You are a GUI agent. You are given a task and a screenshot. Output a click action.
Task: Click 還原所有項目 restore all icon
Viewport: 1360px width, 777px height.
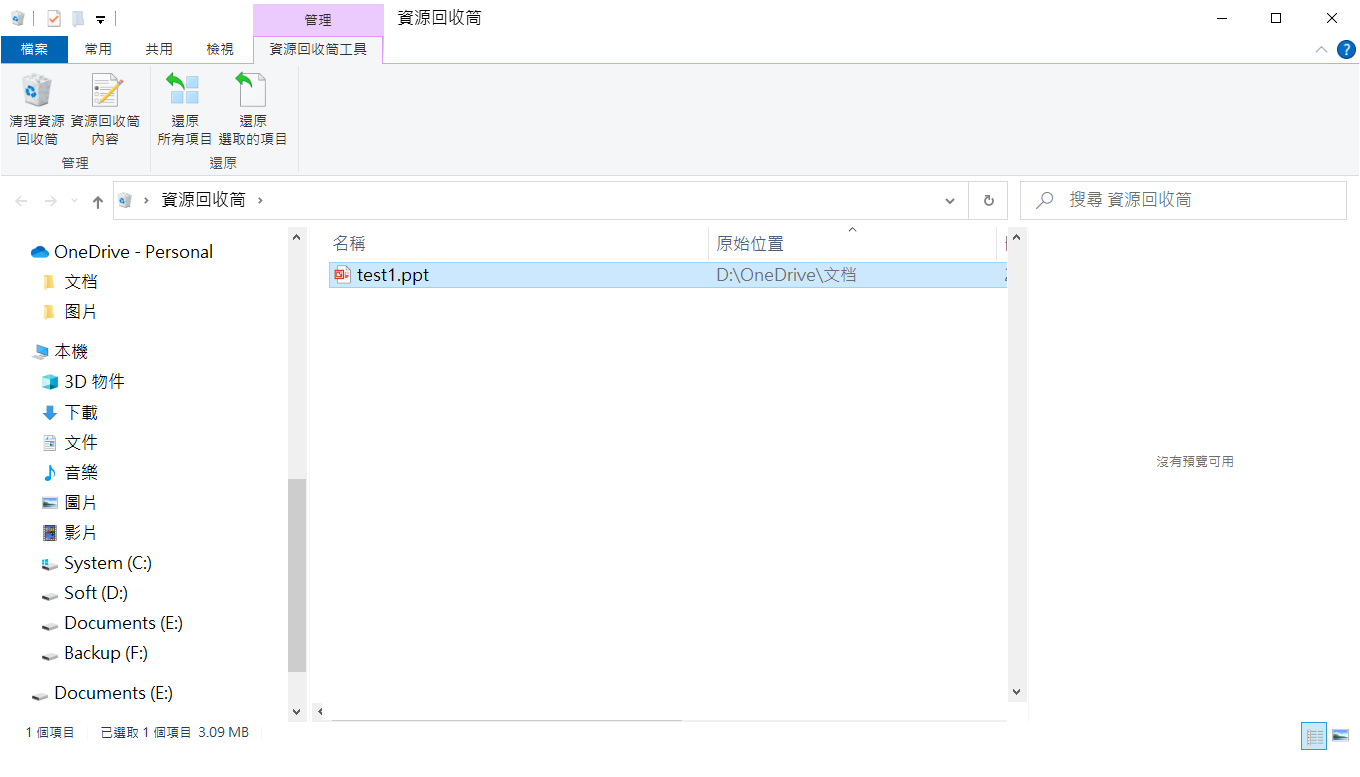click(184, 92)
